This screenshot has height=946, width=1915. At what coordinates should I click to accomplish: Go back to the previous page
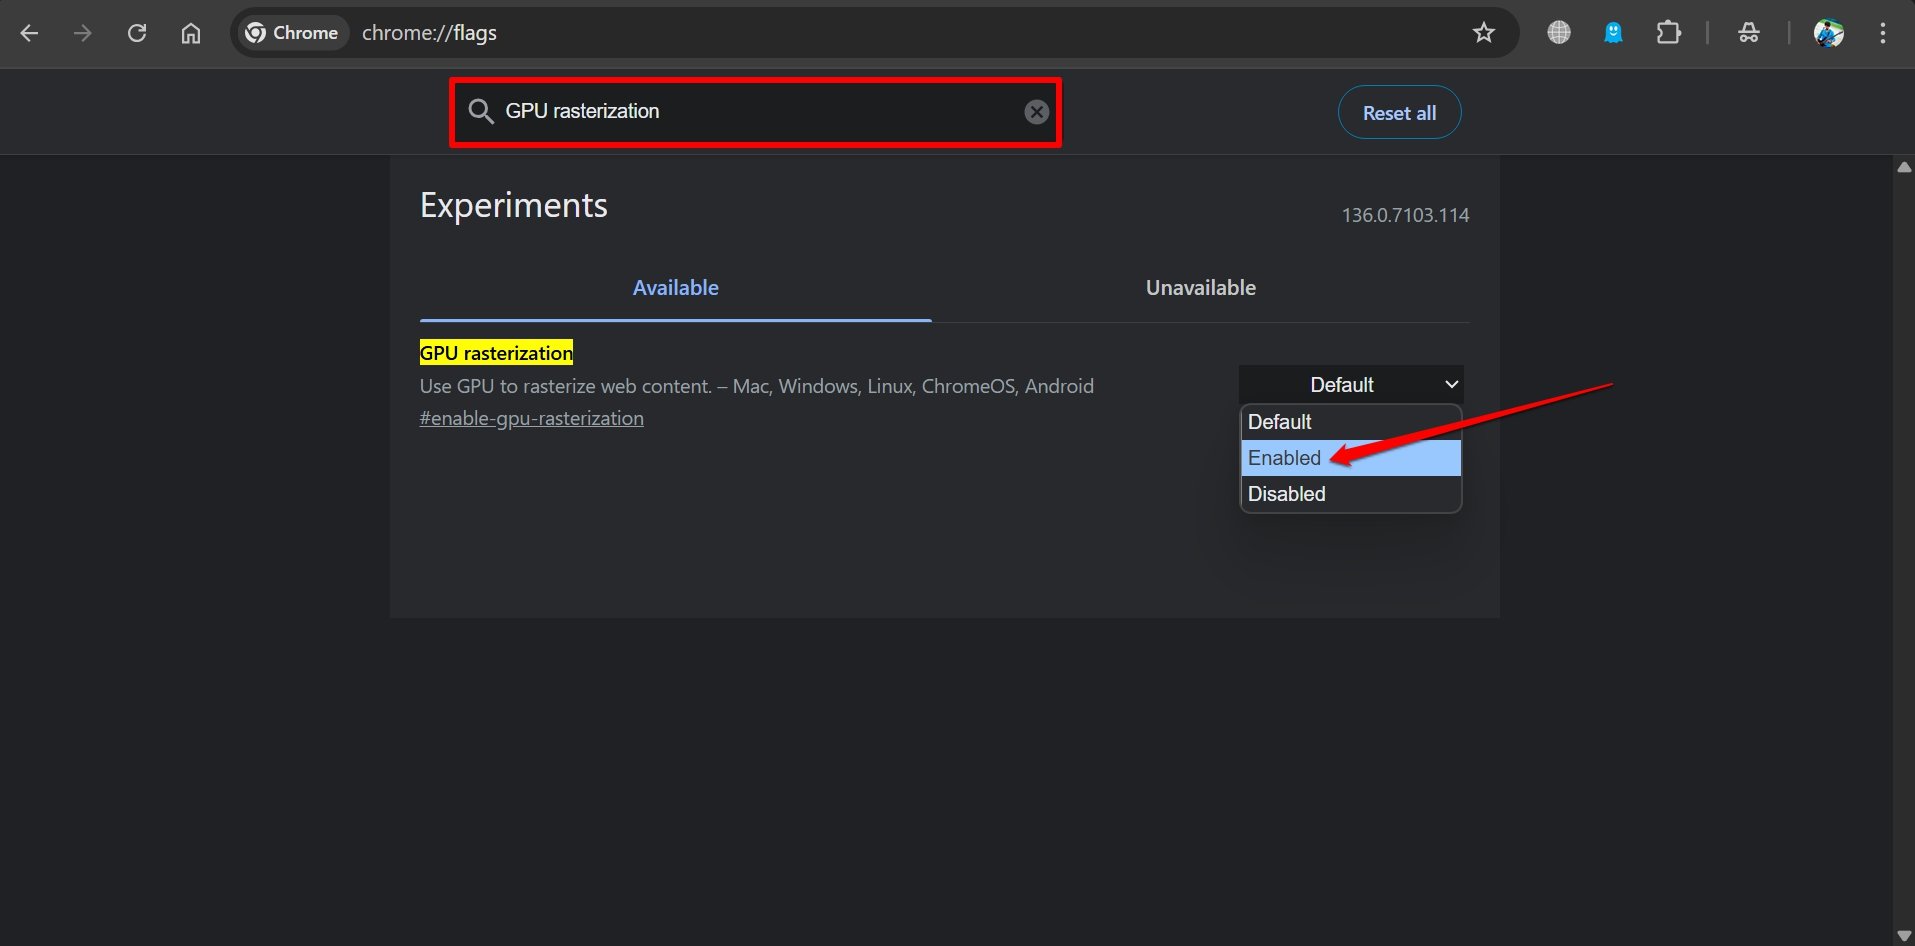(x=29, y=33)
